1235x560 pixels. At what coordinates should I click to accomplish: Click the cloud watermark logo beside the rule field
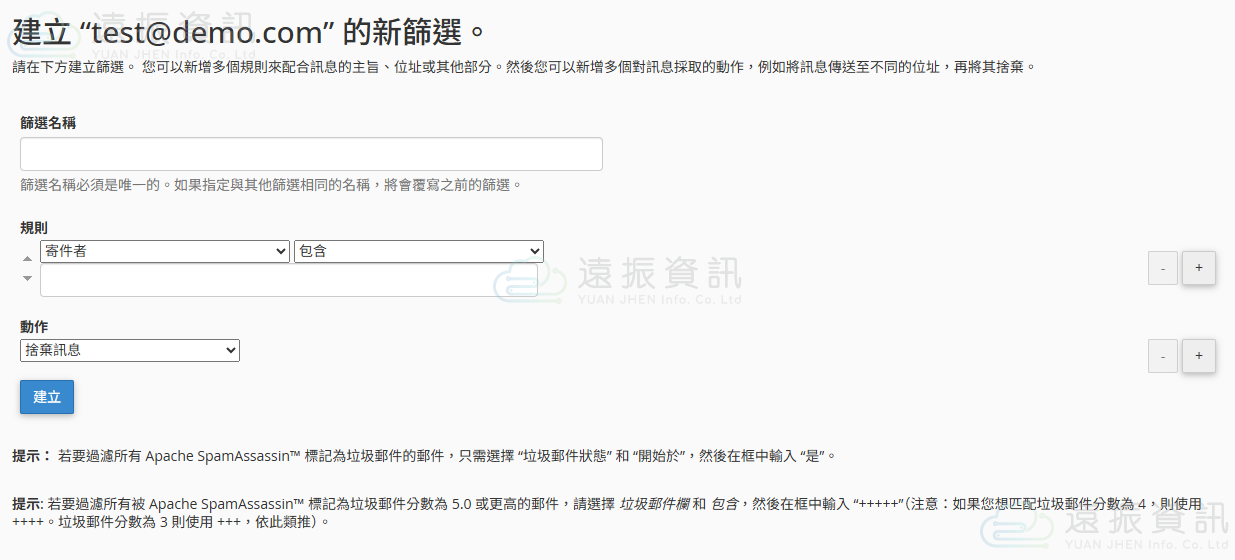coord(525,279)
